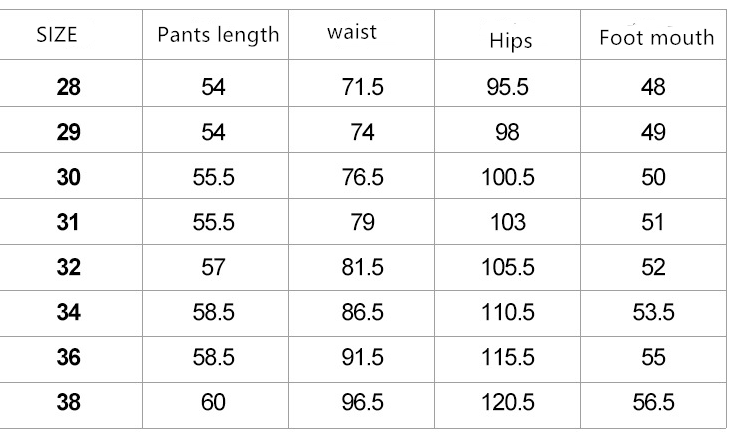
Task: Select the size 36 row label
Action: (x=69, y=358)
